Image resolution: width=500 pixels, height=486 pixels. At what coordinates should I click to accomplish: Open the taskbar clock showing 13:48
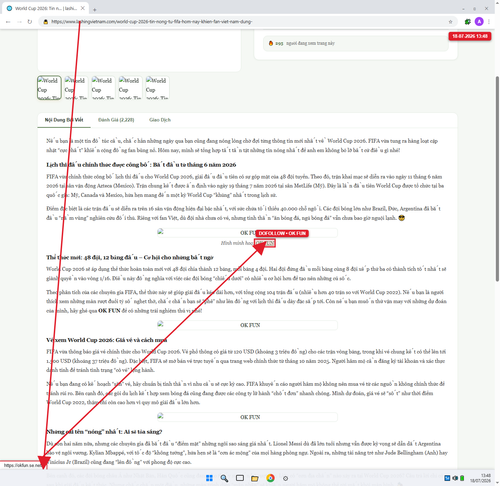click(480, 478)
